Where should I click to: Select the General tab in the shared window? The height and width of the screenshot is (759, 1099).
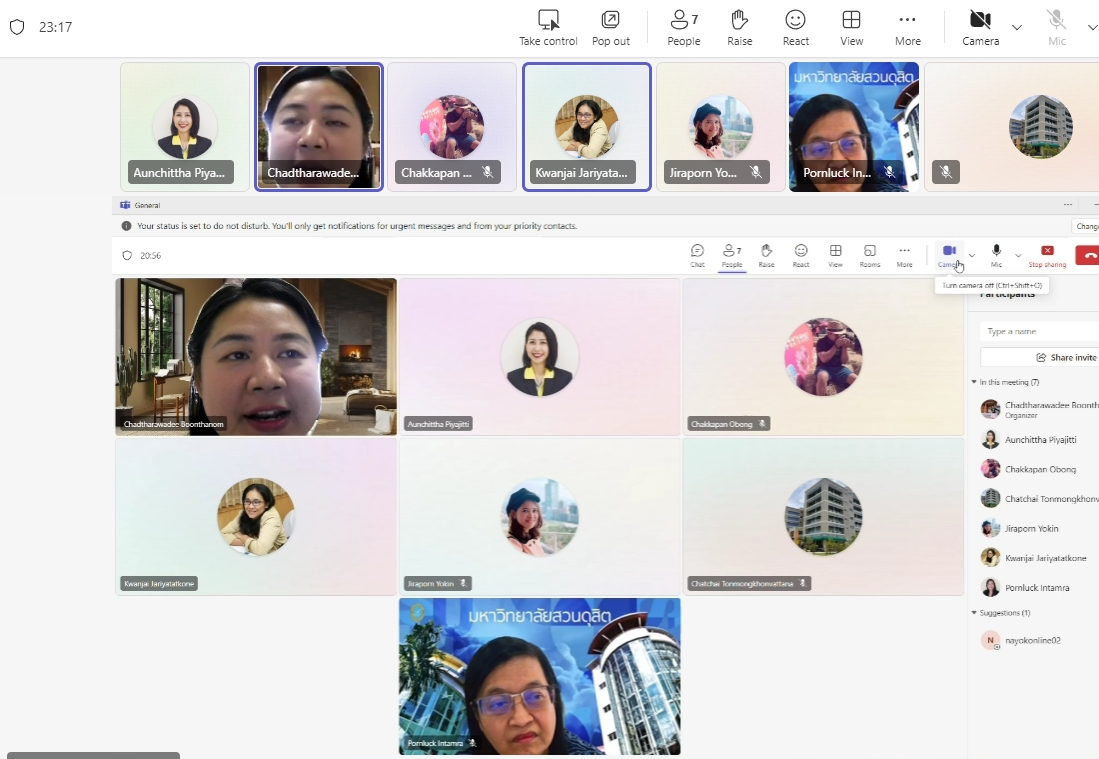click(147, 205)
